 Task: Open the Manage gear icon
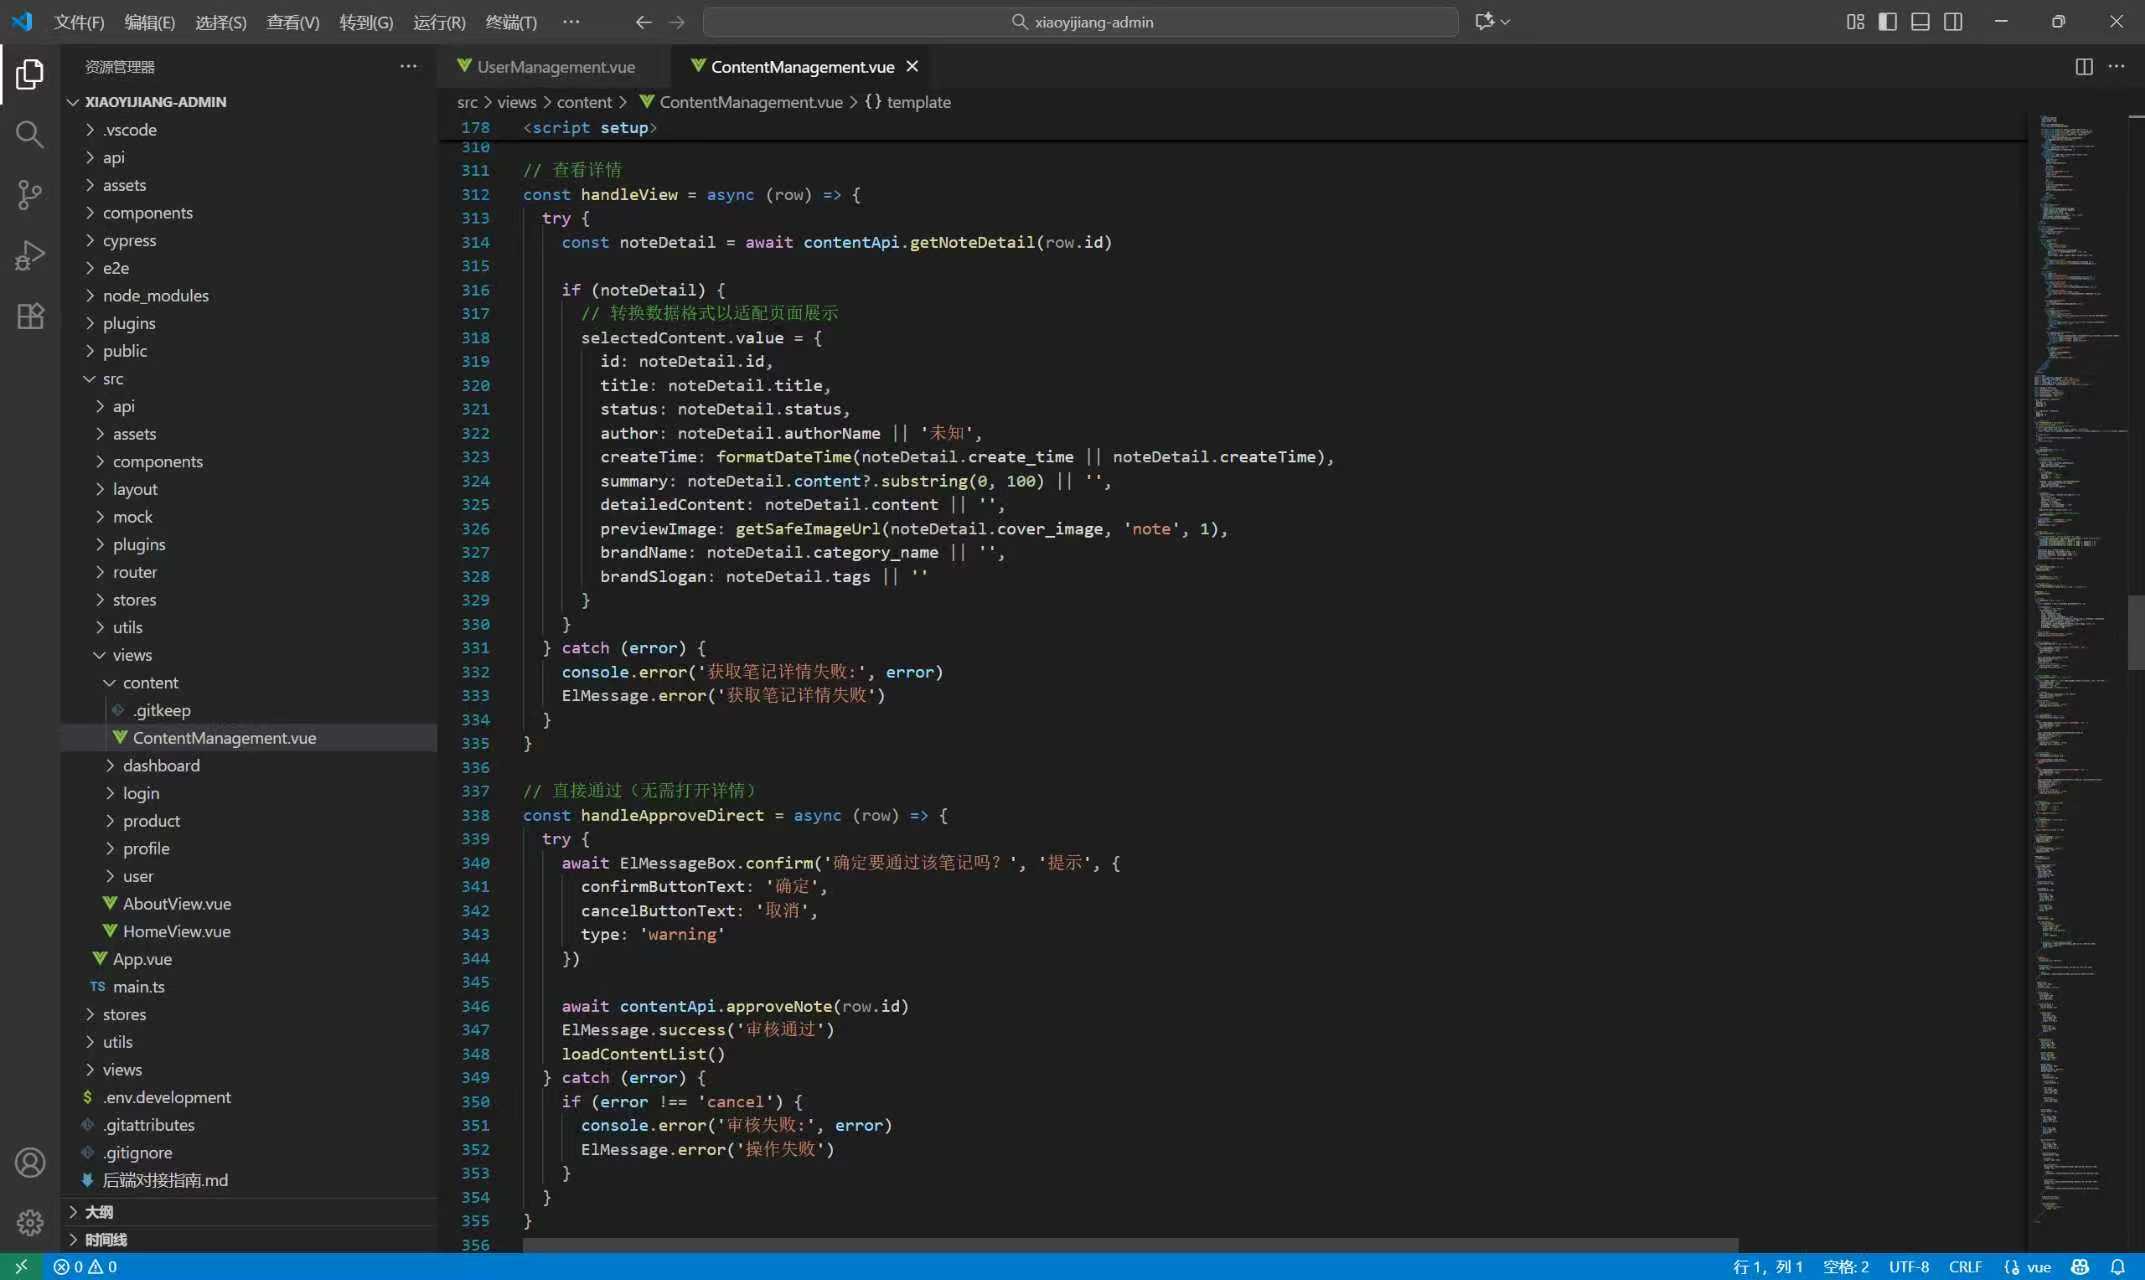click(x=30, y=1221)
